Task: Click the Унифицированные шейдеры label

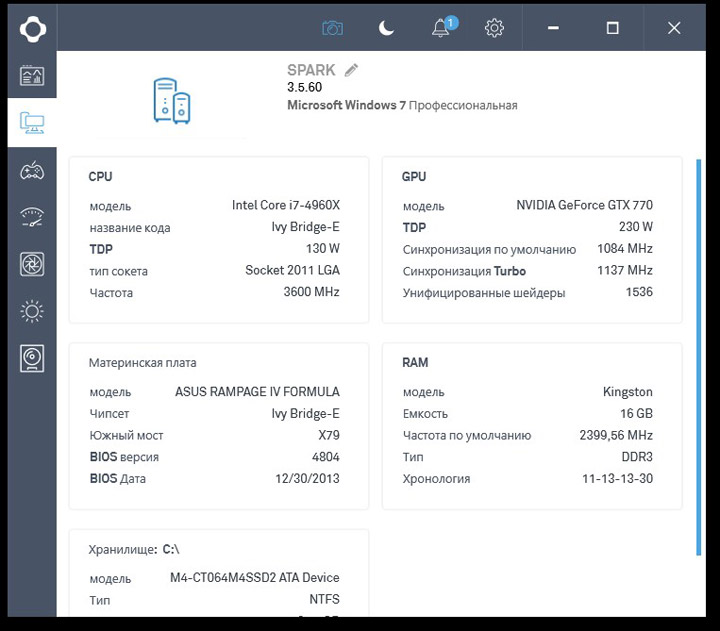Action: (x=484, y=293)
